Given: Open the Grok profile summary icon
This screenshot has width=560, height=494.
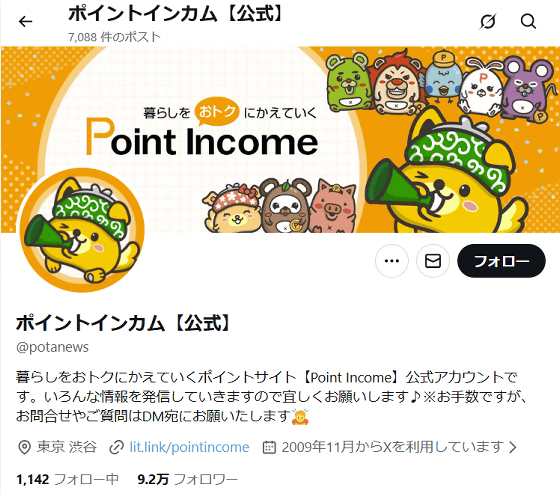Looking at the screenshot, I should click(x=488, y=22).
